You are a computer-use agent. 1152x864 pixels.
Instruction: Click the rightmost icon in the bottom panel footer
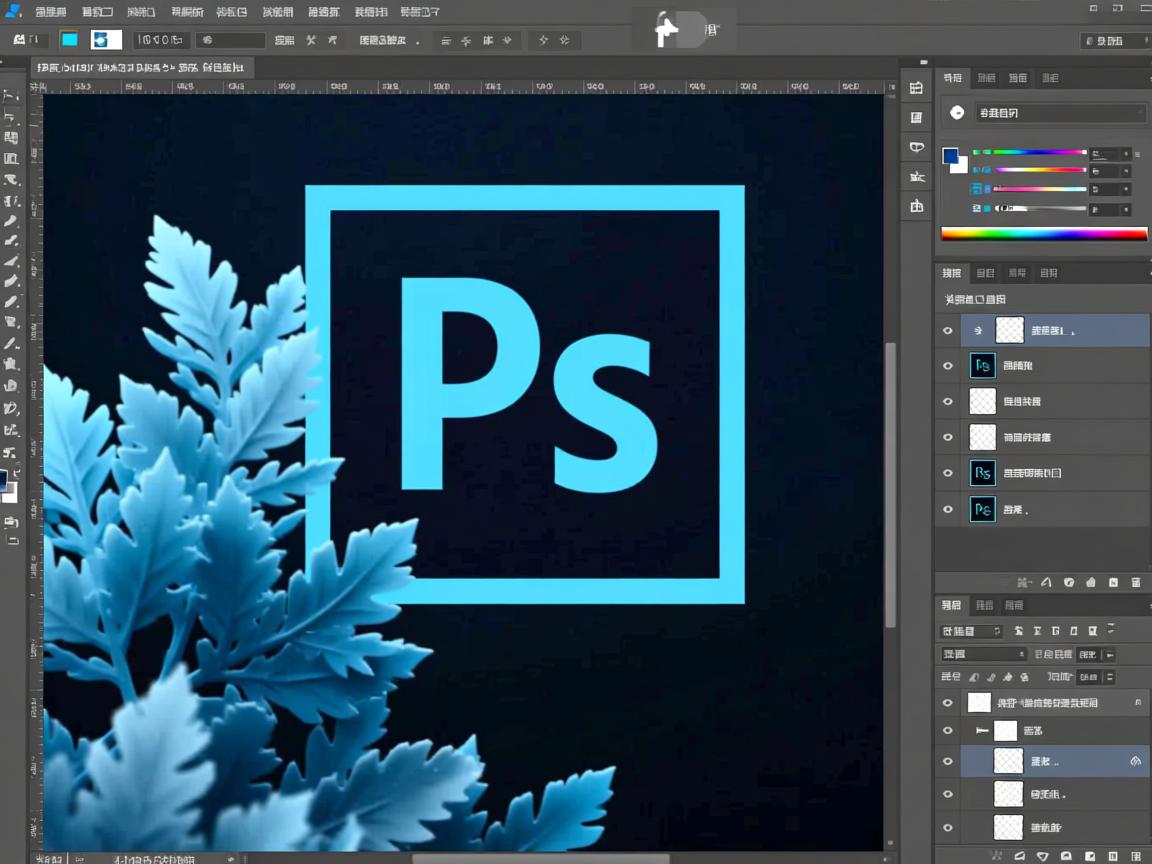pyautogui.click(x=1136, y=856)
